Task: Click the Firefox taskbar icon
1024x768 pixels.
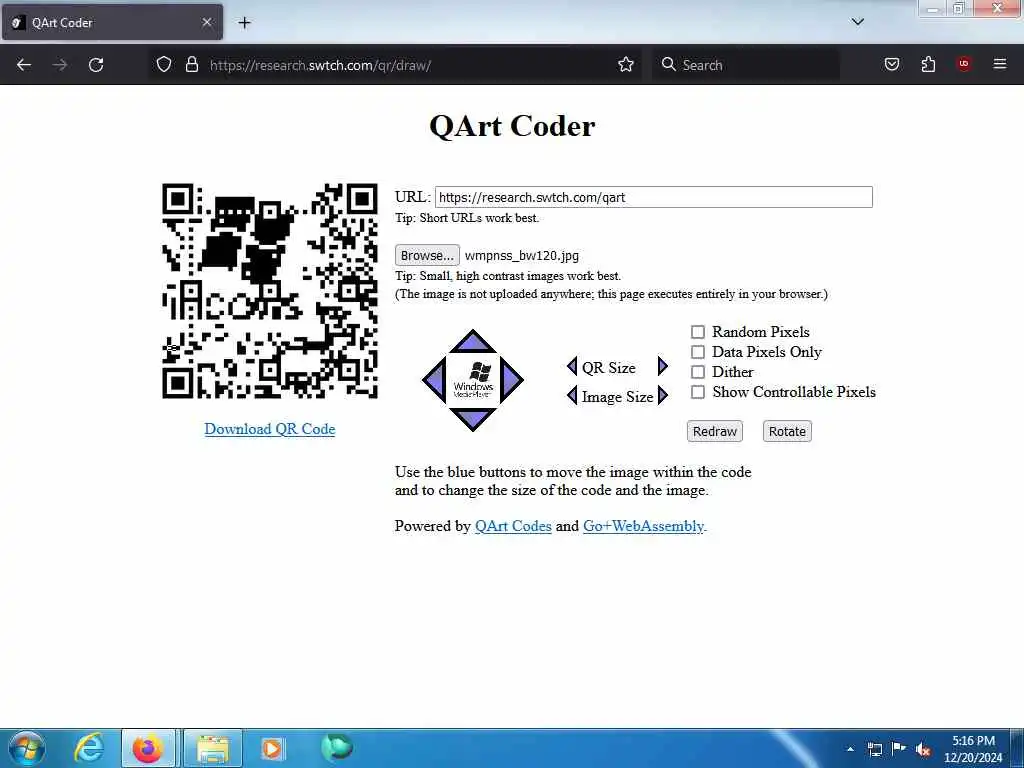Action: 148,748
